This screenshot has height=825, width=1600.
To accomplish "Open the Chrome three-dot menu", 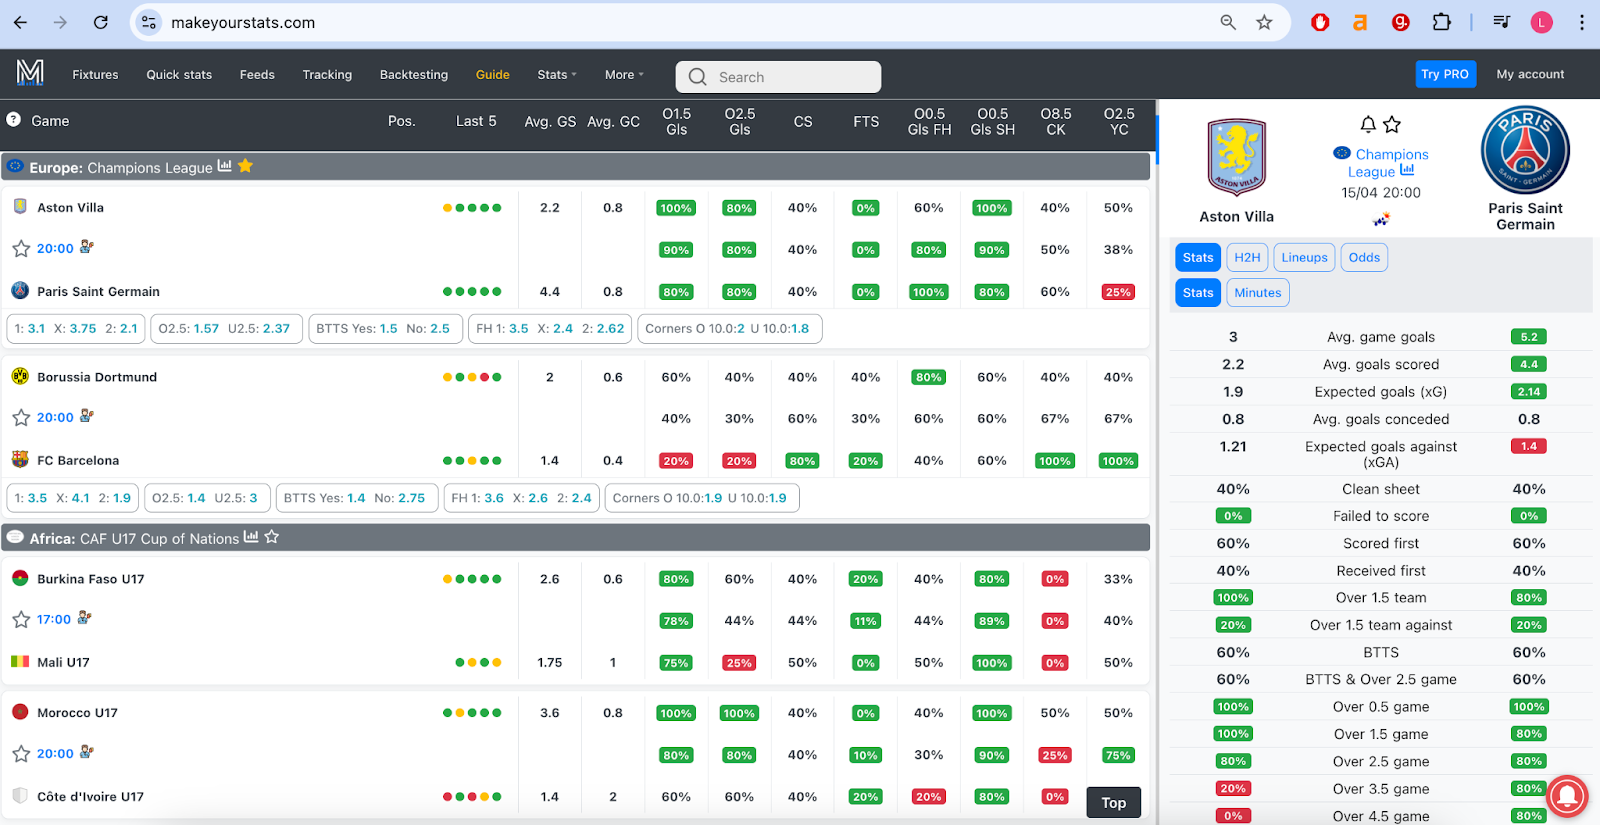I will 1581,22.
